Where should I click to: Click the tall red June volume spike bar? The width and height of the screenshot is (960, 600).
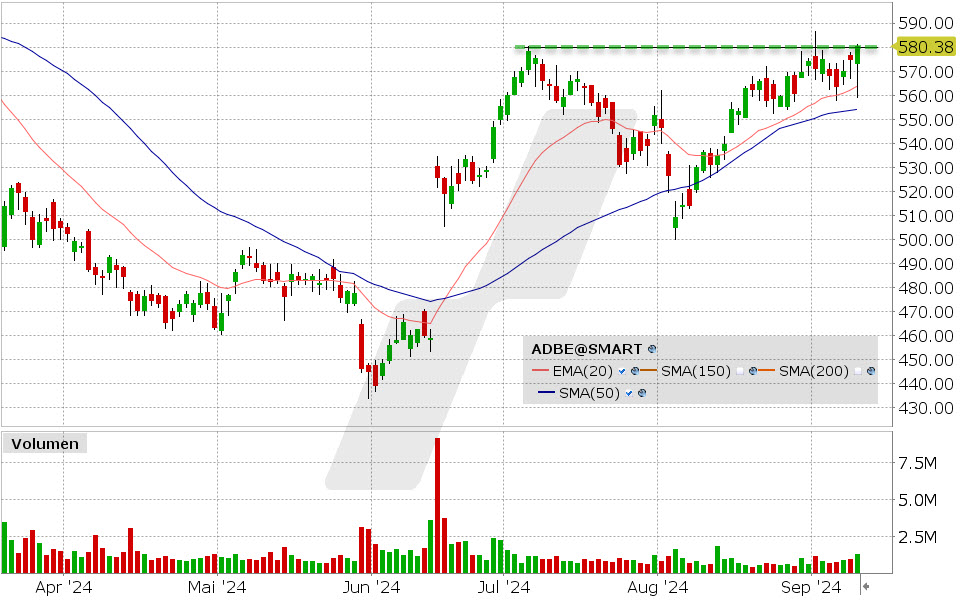[x=437, y=506]
